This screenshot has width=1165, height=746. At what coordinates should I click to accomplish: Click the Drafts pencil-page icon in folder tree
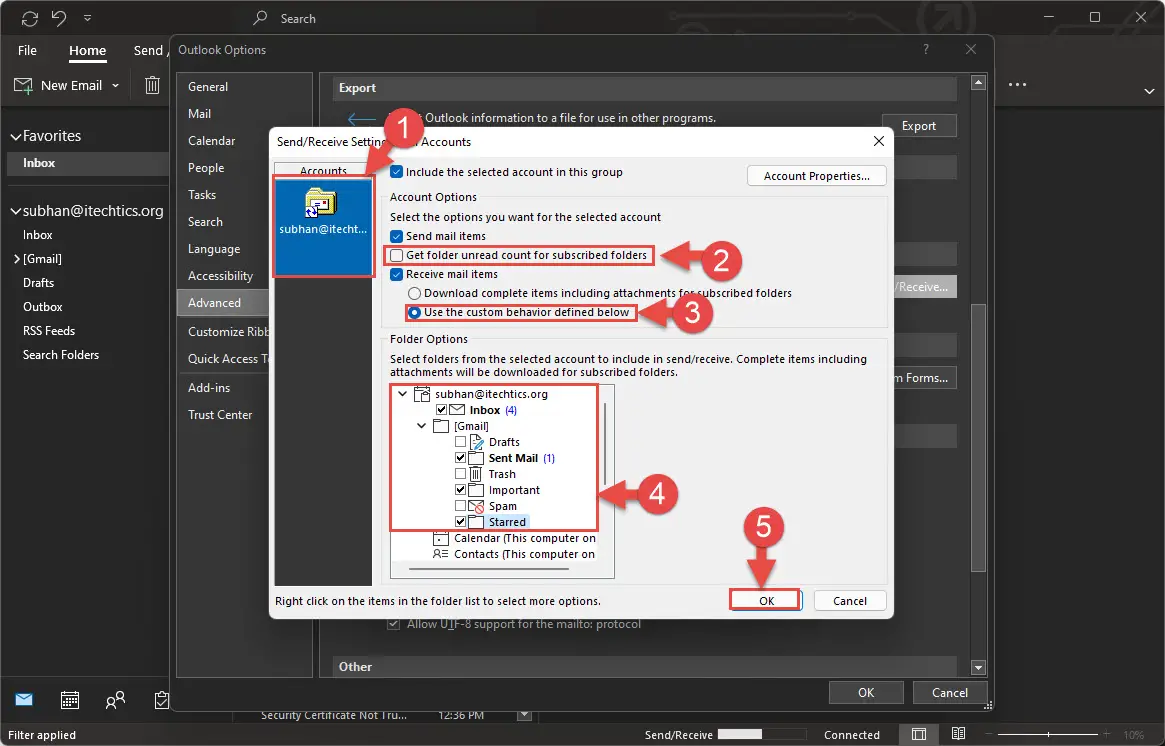point(476,442)
